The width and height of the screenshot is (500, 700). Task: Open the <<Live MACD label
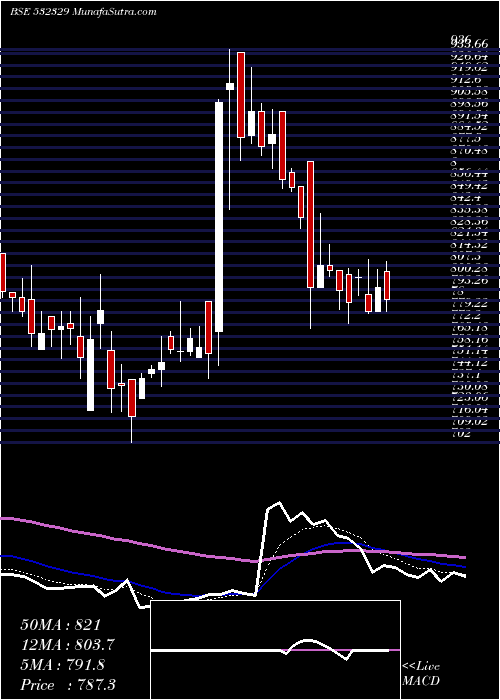tap(421, 674)
